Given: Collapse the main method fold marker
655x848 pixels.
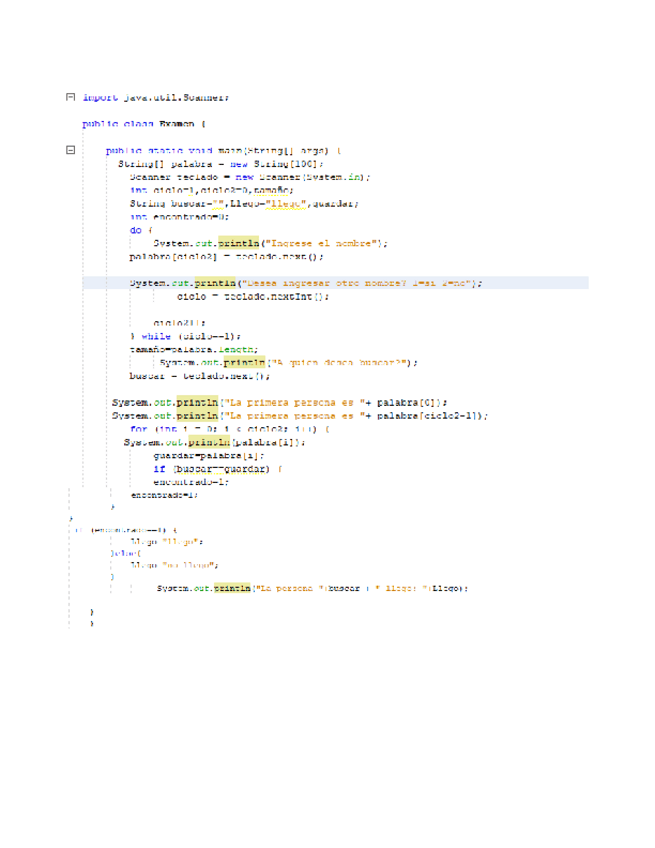Looking at the screenshot, I should coord(69,150).
